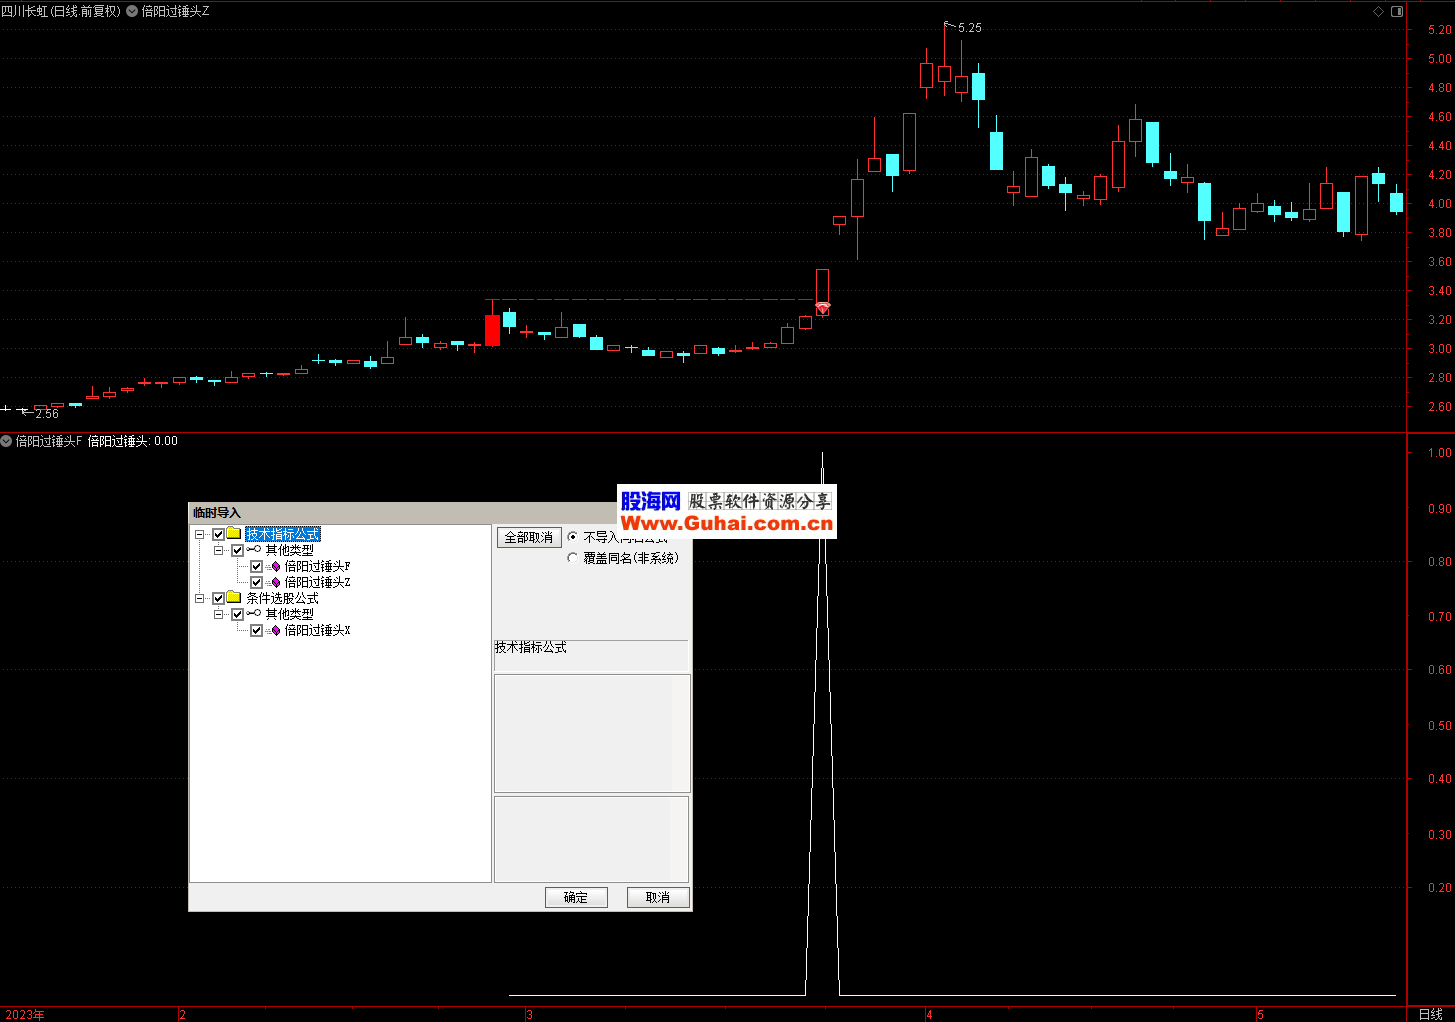Click month 4 marker on time axis
Viewport: 1455px width, 1022px height.
tap(929, 1014)
